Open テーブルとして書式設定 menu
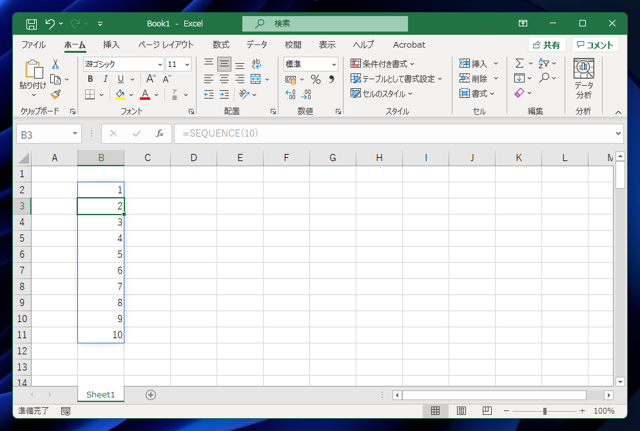 click(396, 79)
